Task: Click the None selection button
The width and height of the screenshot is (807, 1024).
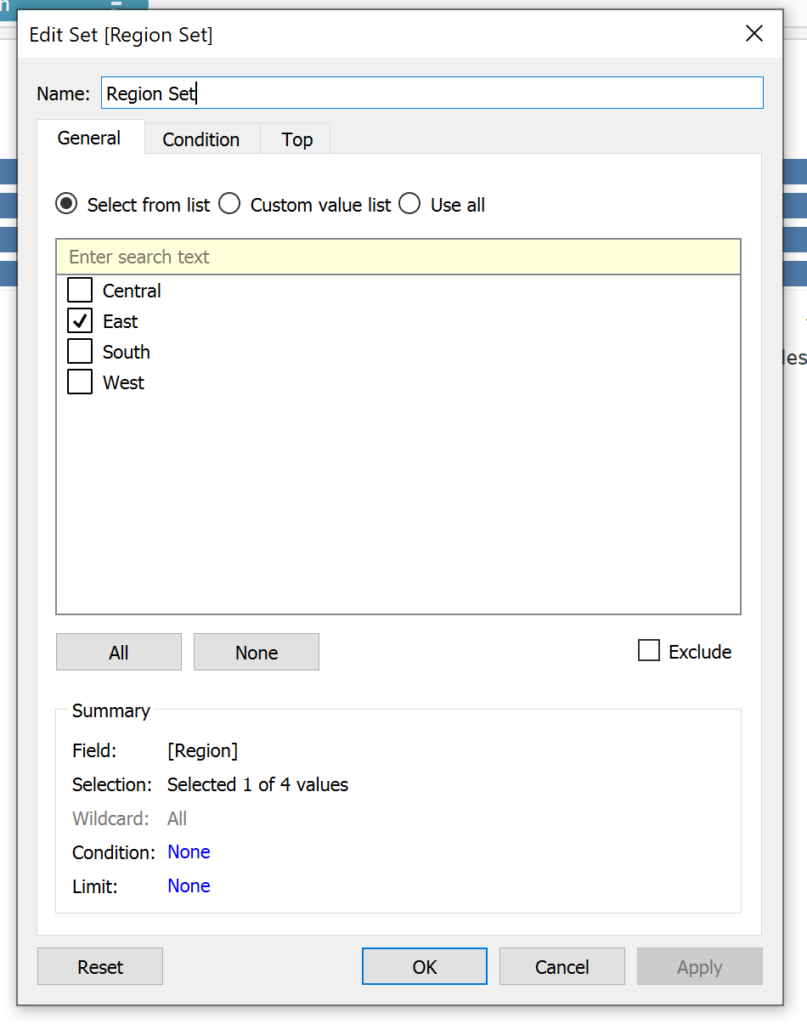Action: pyautogui.click(x=256, y=652)
